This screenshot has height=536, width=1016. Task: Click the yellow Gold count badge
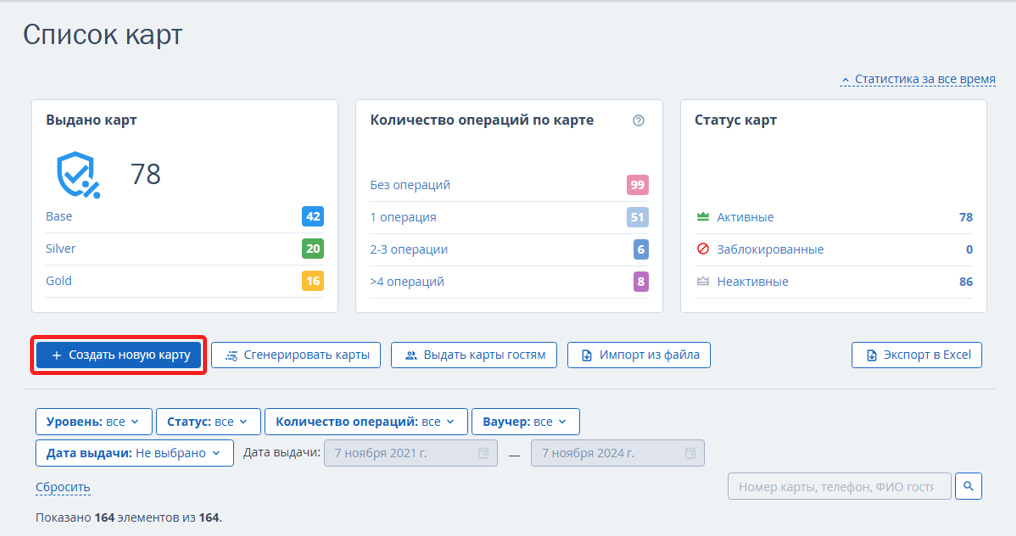click(x=313, y=281)
